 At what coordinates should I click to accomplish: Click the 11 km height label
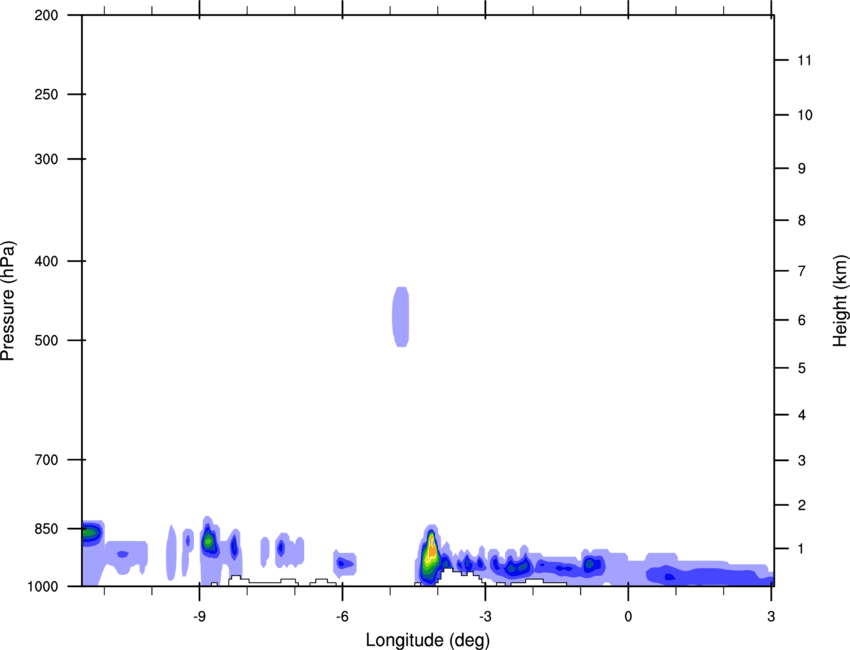(805, 60)
